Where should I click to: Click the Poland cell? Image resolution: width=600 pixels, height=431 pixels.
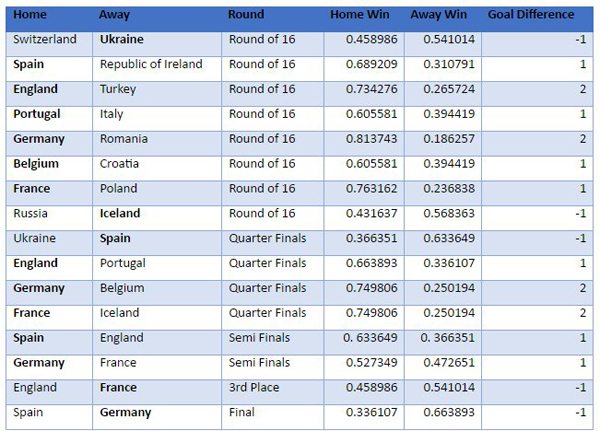pyautogui.click(x=118, y=188)
